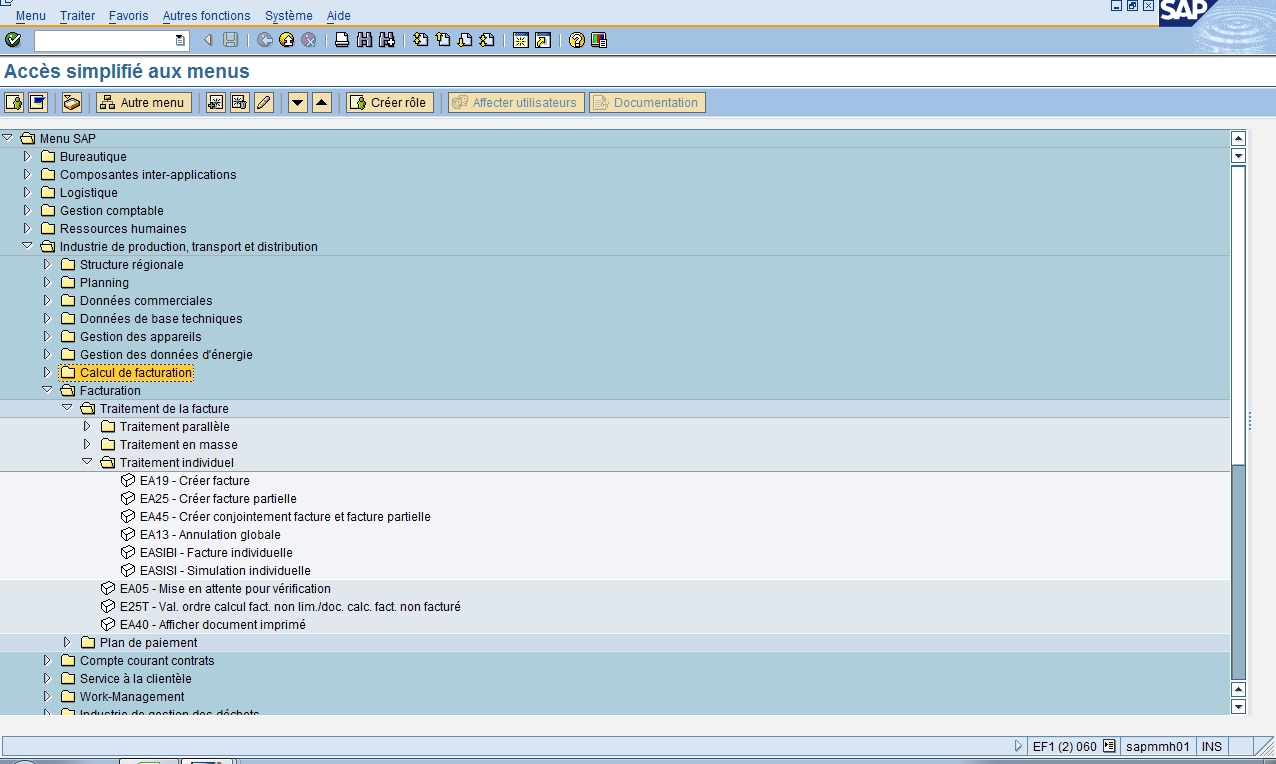Click the Delete favorites icon
The height and width of the screenshot is (764, 1276).
coord(240,102)
